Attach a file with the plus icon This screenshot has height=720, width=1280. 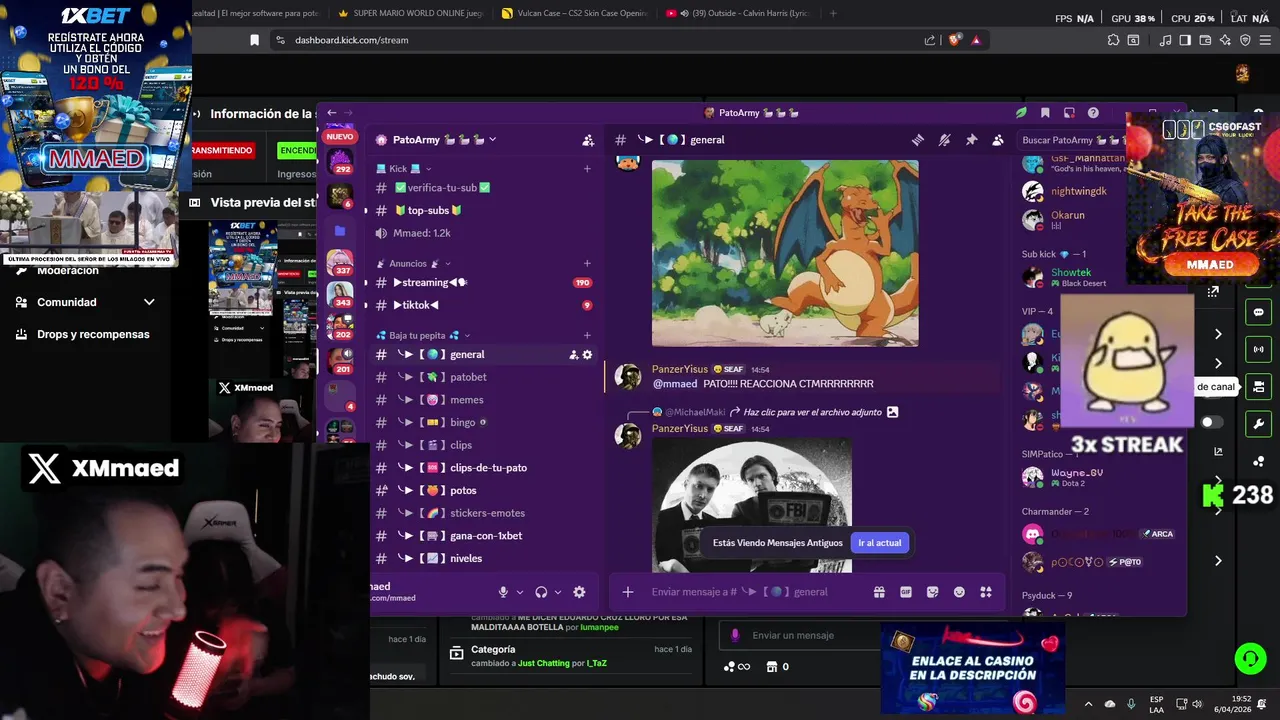pyautogui.click(x=628, y=592)
